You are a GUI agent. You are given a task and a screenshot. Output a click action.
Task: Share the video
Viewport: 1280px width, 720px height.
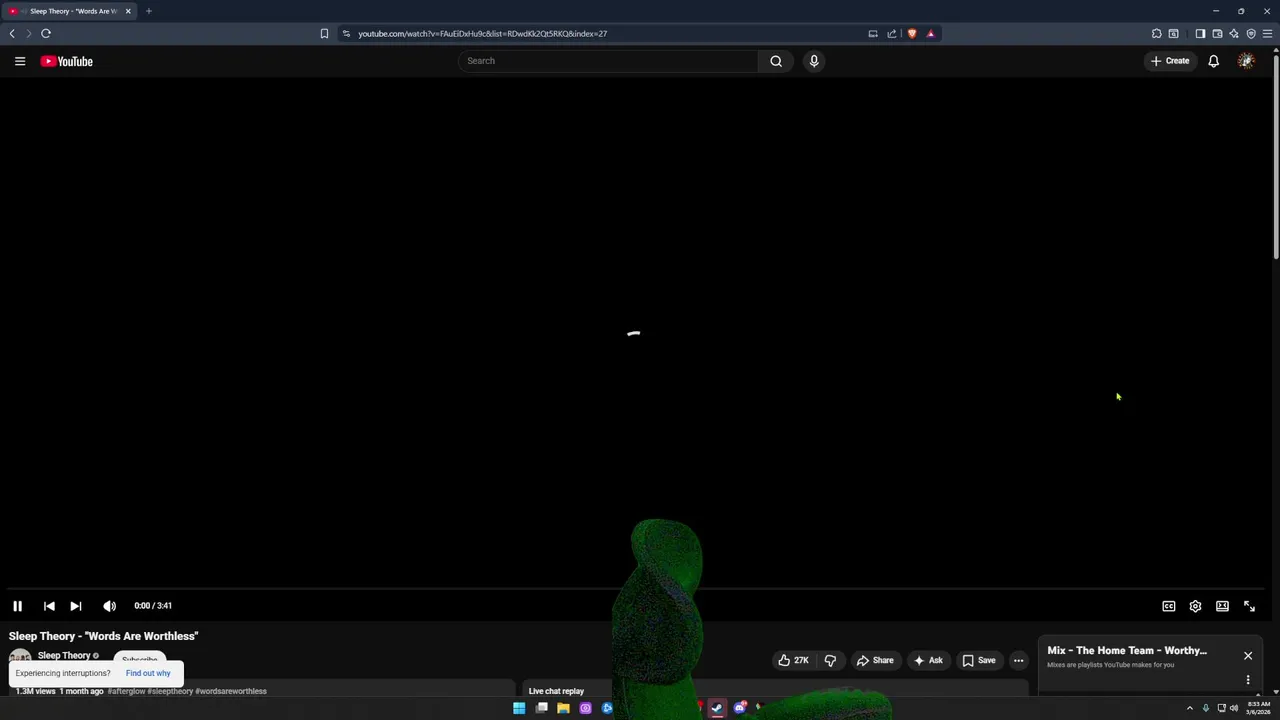[875, 660]
